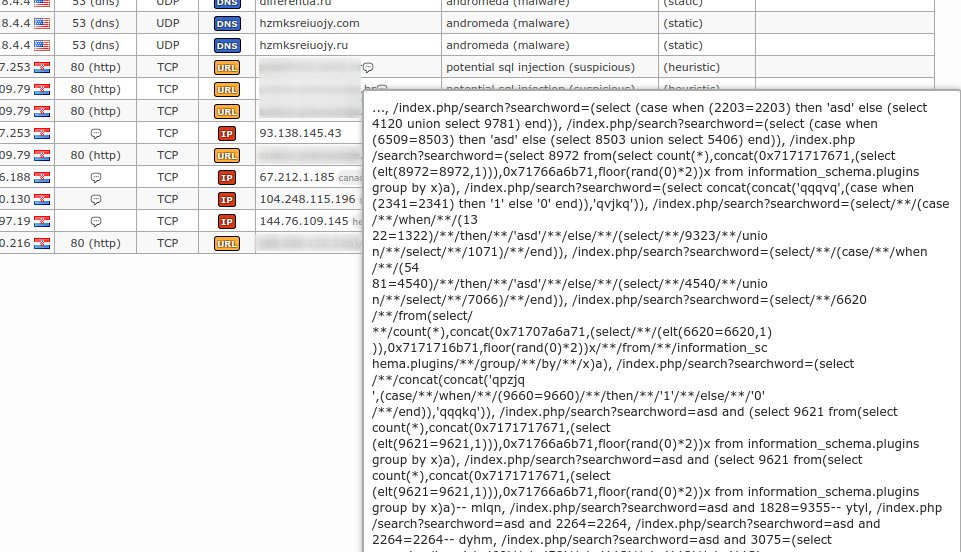
Task: Click Croatian flag in 144.76.109.145 row
Action: point(42,222)
